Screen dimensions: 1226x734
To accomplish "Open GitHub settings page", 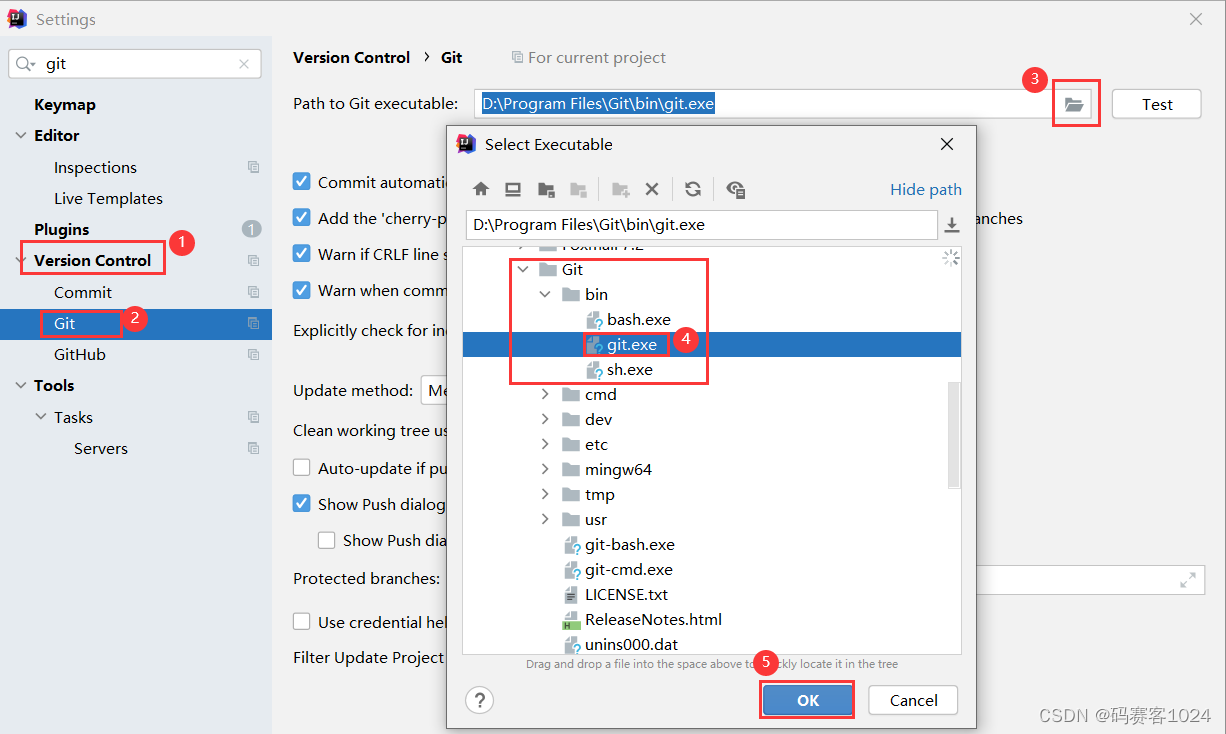I will 80,354.
